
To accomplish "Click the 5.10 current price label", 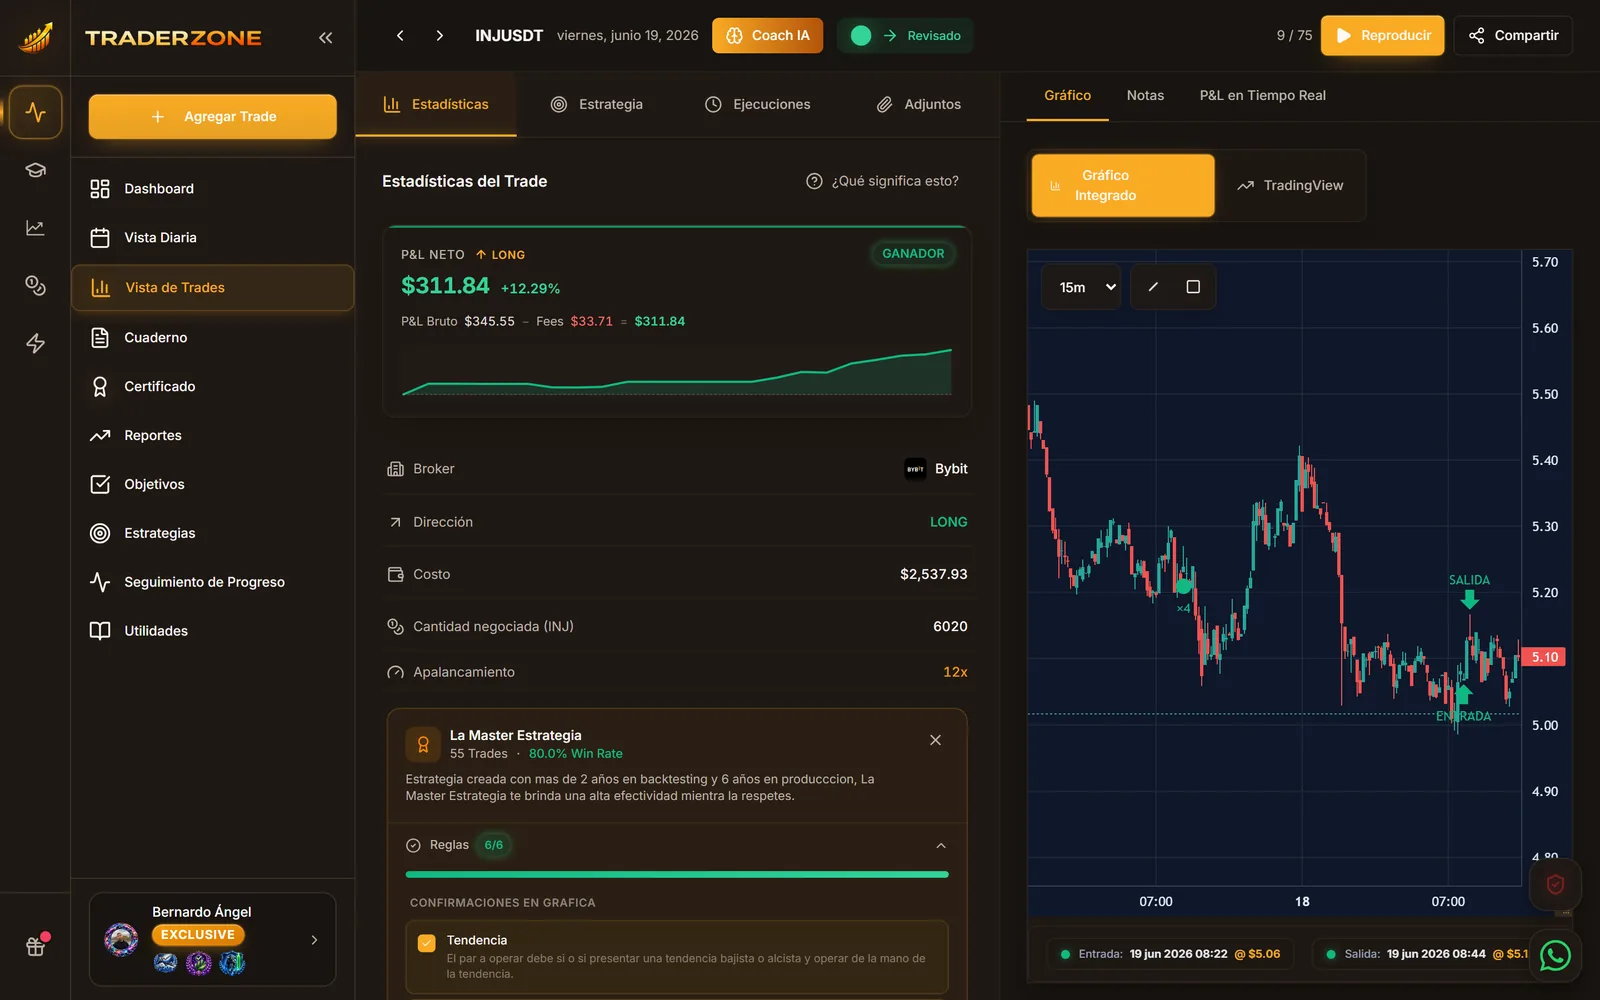I will [1543, 657].
